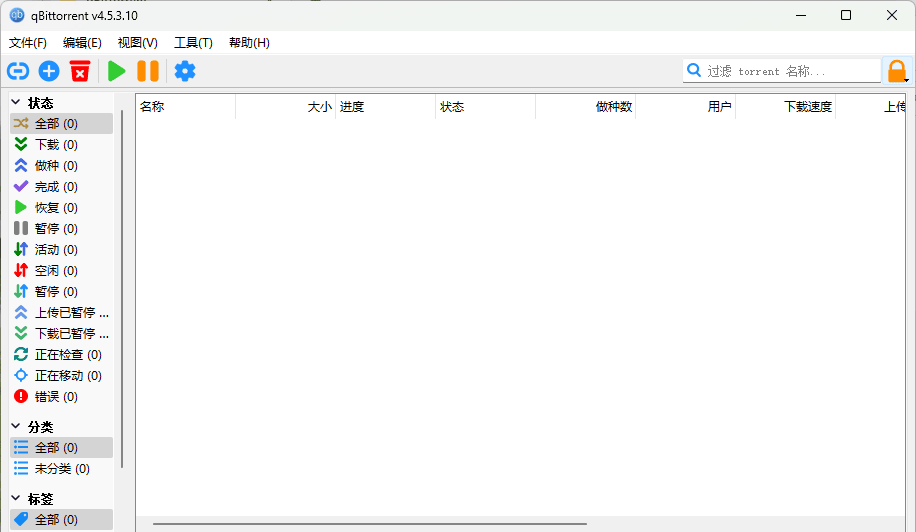Select 全部 (0) under 分类

point(61,448)
